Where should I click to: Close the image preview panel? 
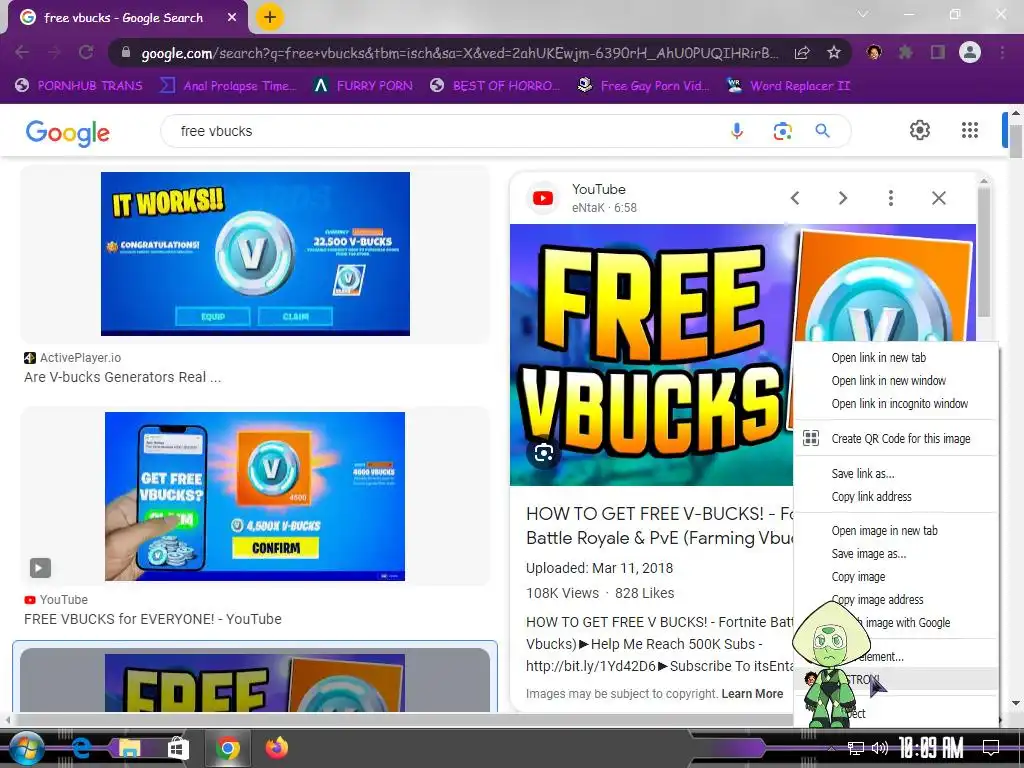[x=938, y=198]
